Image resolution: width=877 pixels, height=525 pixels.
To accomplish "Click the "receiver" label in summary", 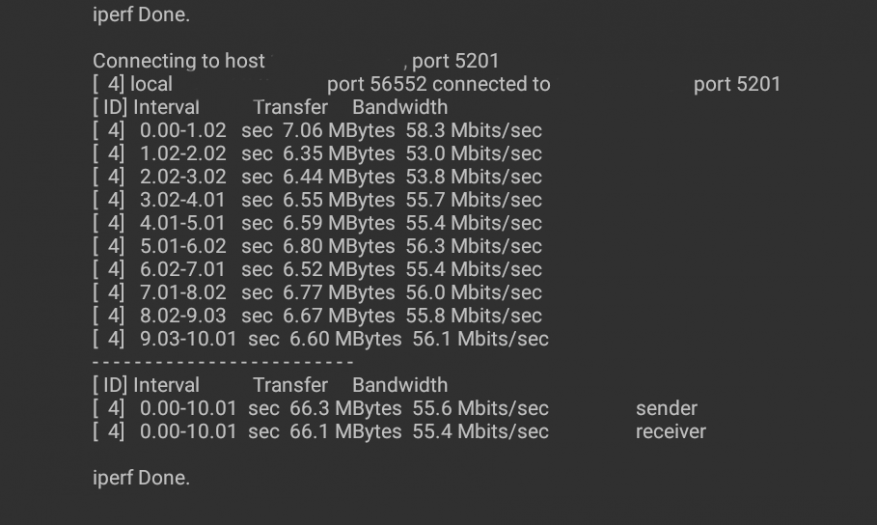I will tap(670, 431).
